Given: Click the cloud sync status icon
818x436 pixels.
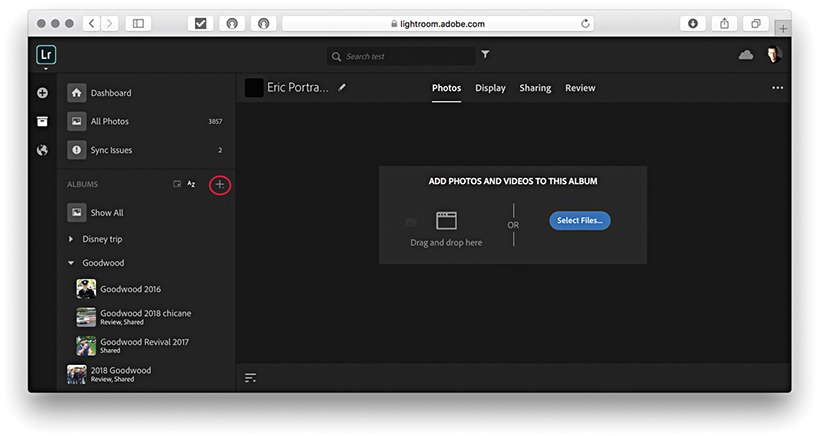Looking at the screenshot, I should pos(746,55).
